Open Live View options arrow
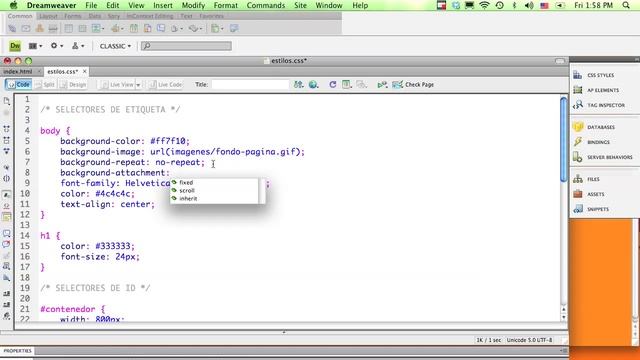The height and width of the screenshot is (360, 640). click(138, 85)
